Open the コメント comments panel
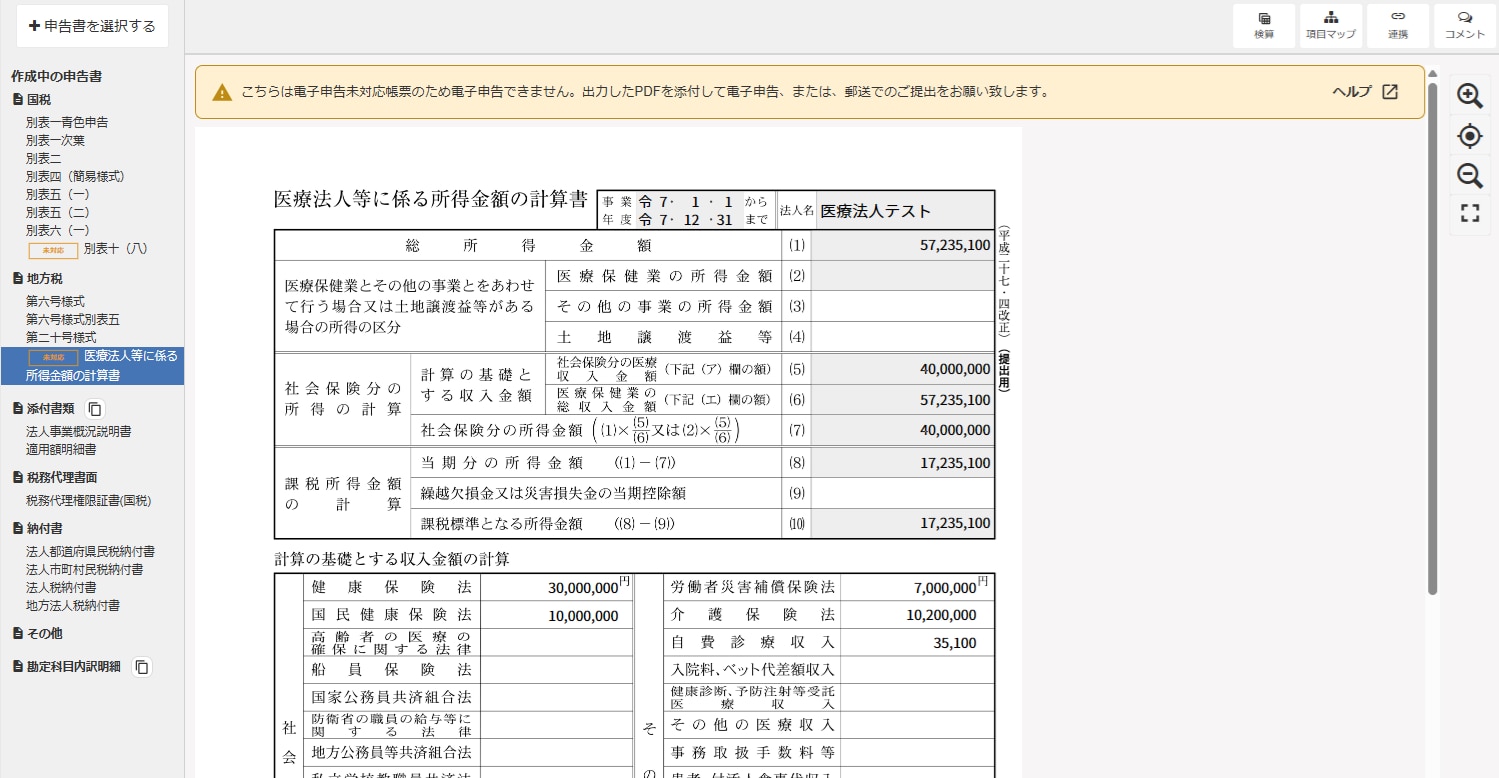The width and height of the screenshot is (1499, 778). 1464,25
